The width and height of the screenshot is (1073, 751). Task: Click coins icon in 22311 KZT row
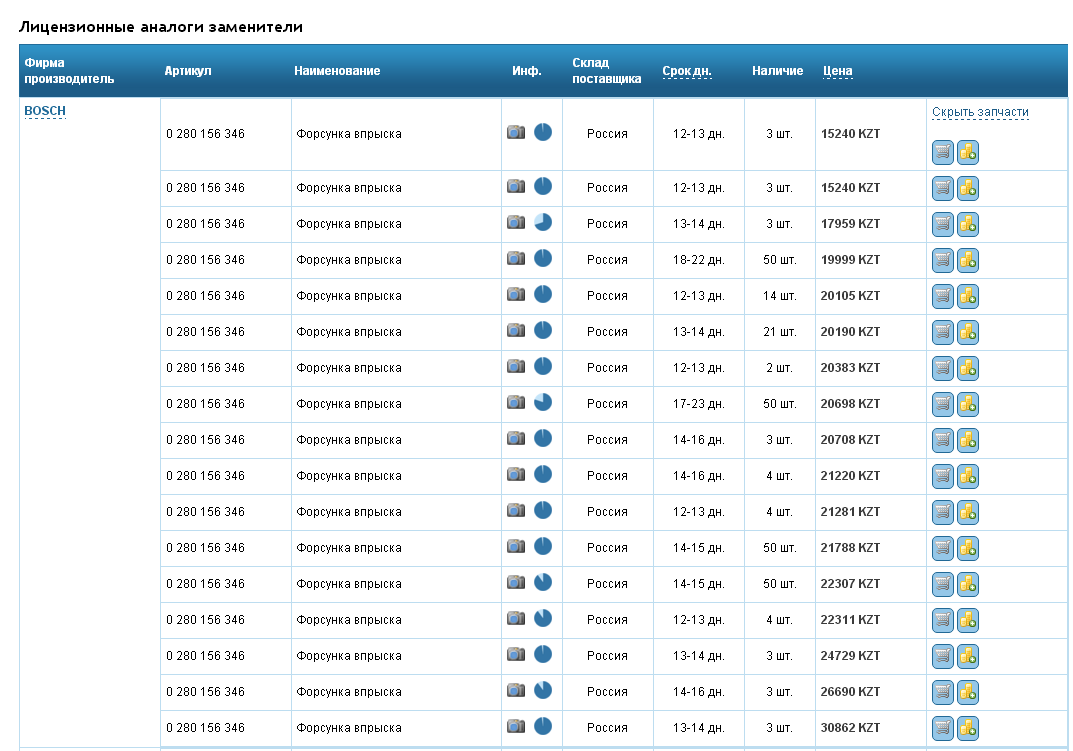(x=968, y=620)
